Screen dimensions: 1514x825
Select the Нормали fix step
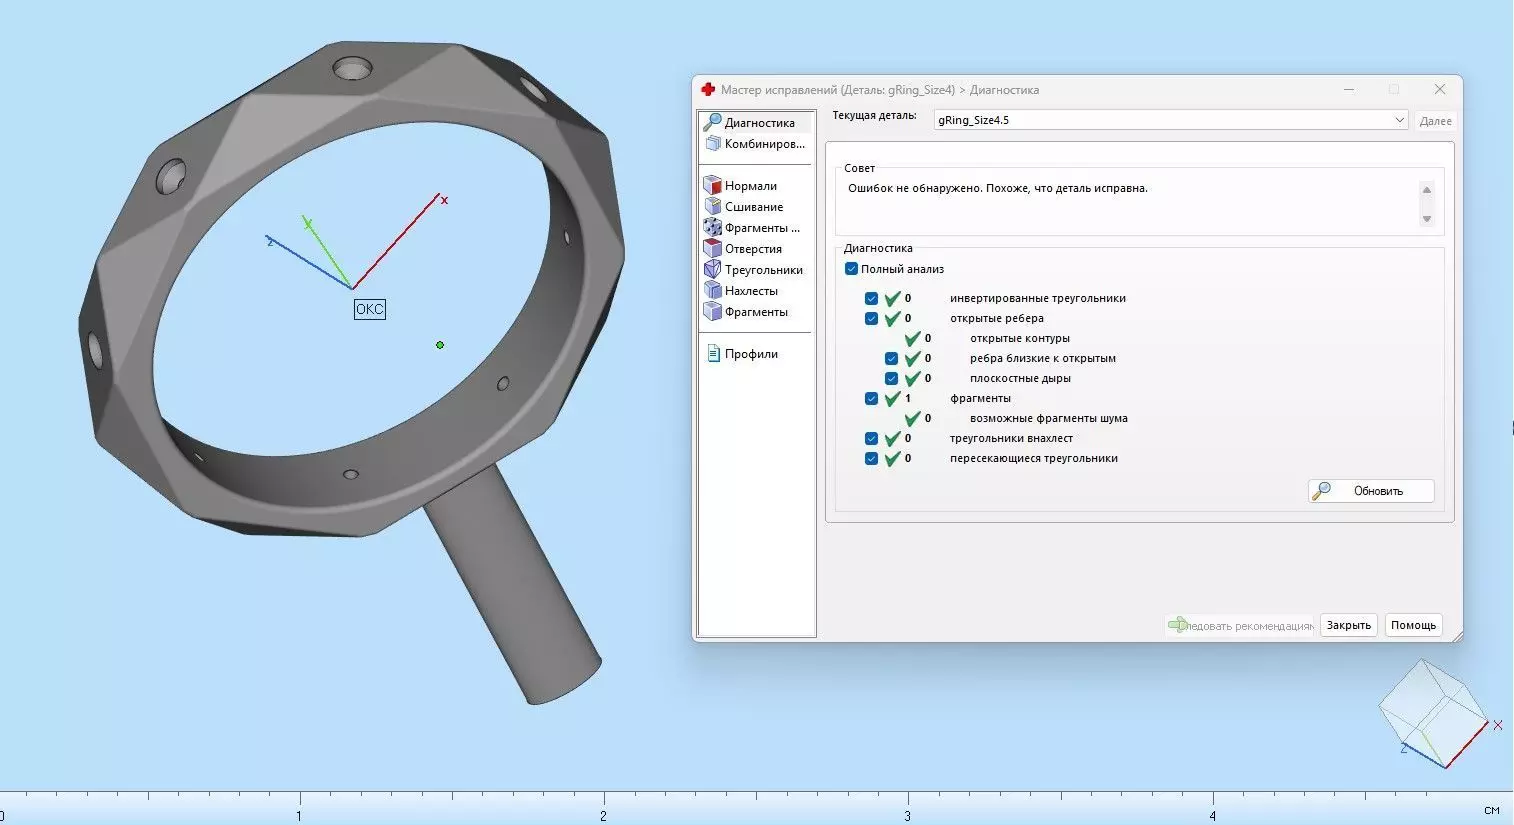pyautogui.click(x=741, y=186)
